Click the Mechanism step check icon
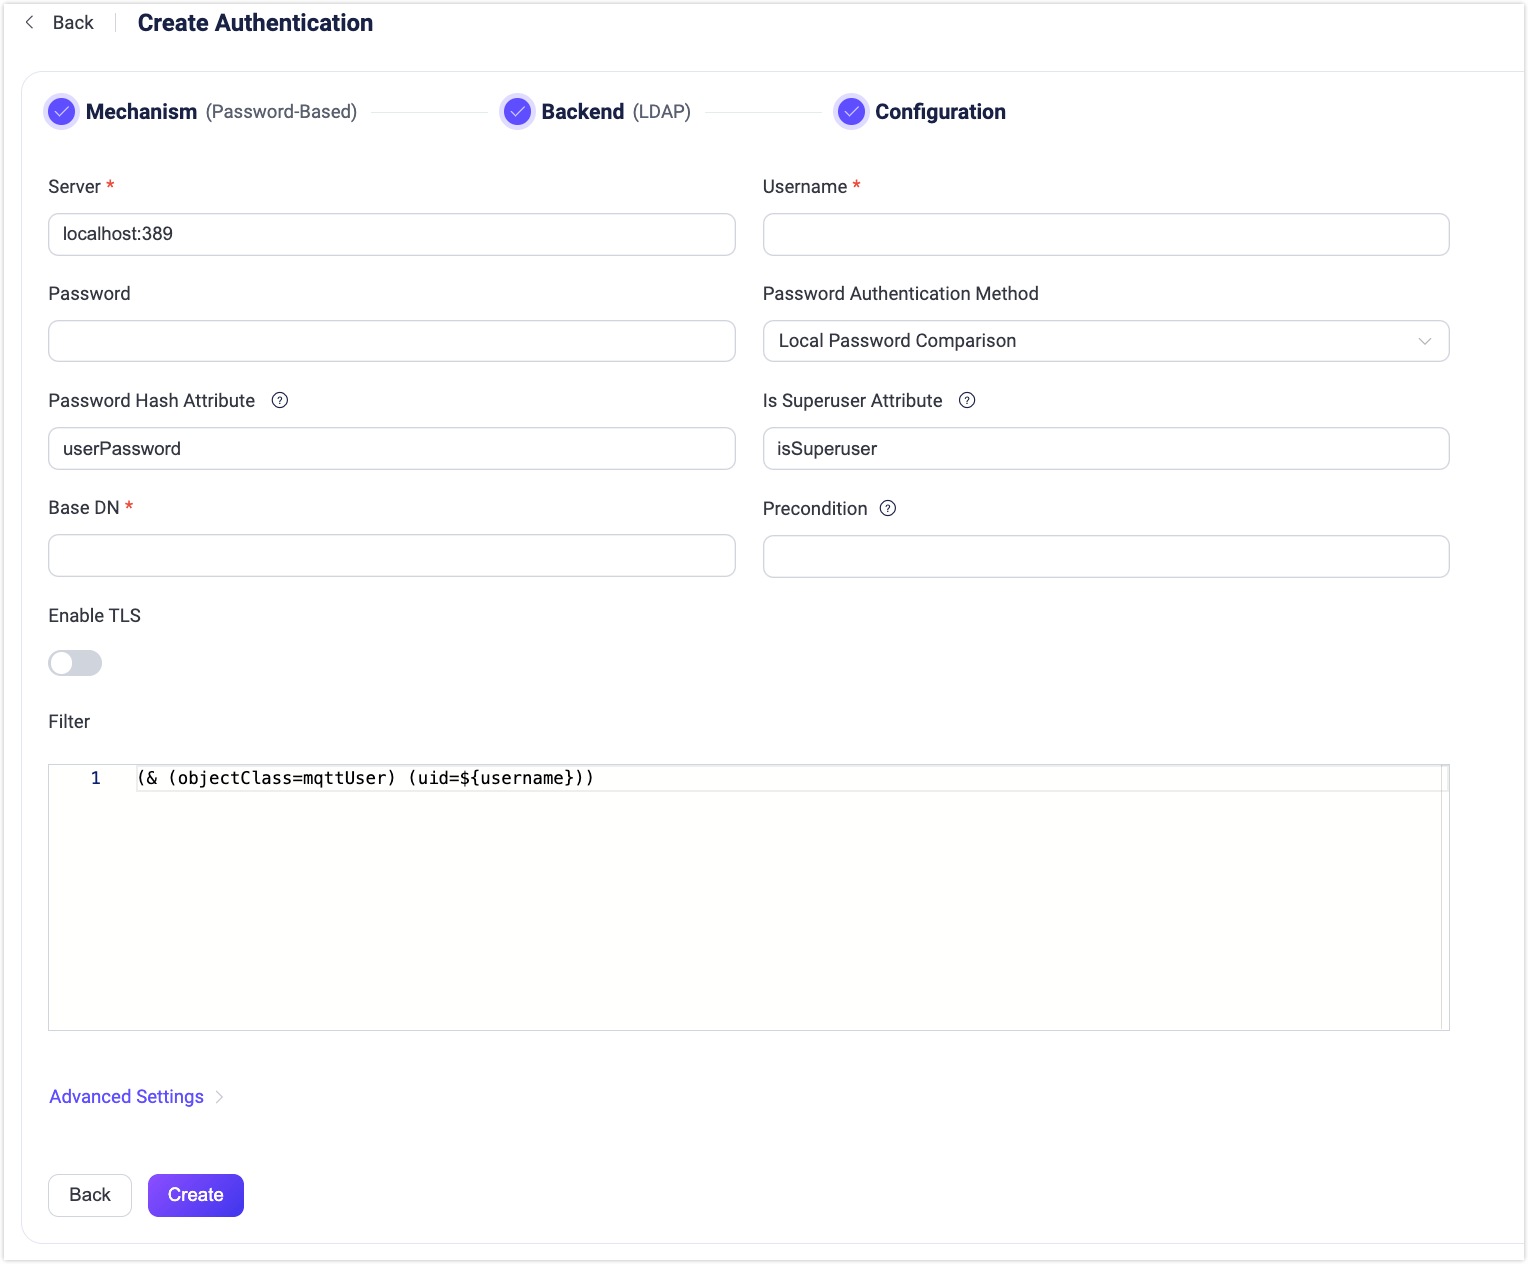This screenshot has height=1264, width=1528. pos(61,111)
